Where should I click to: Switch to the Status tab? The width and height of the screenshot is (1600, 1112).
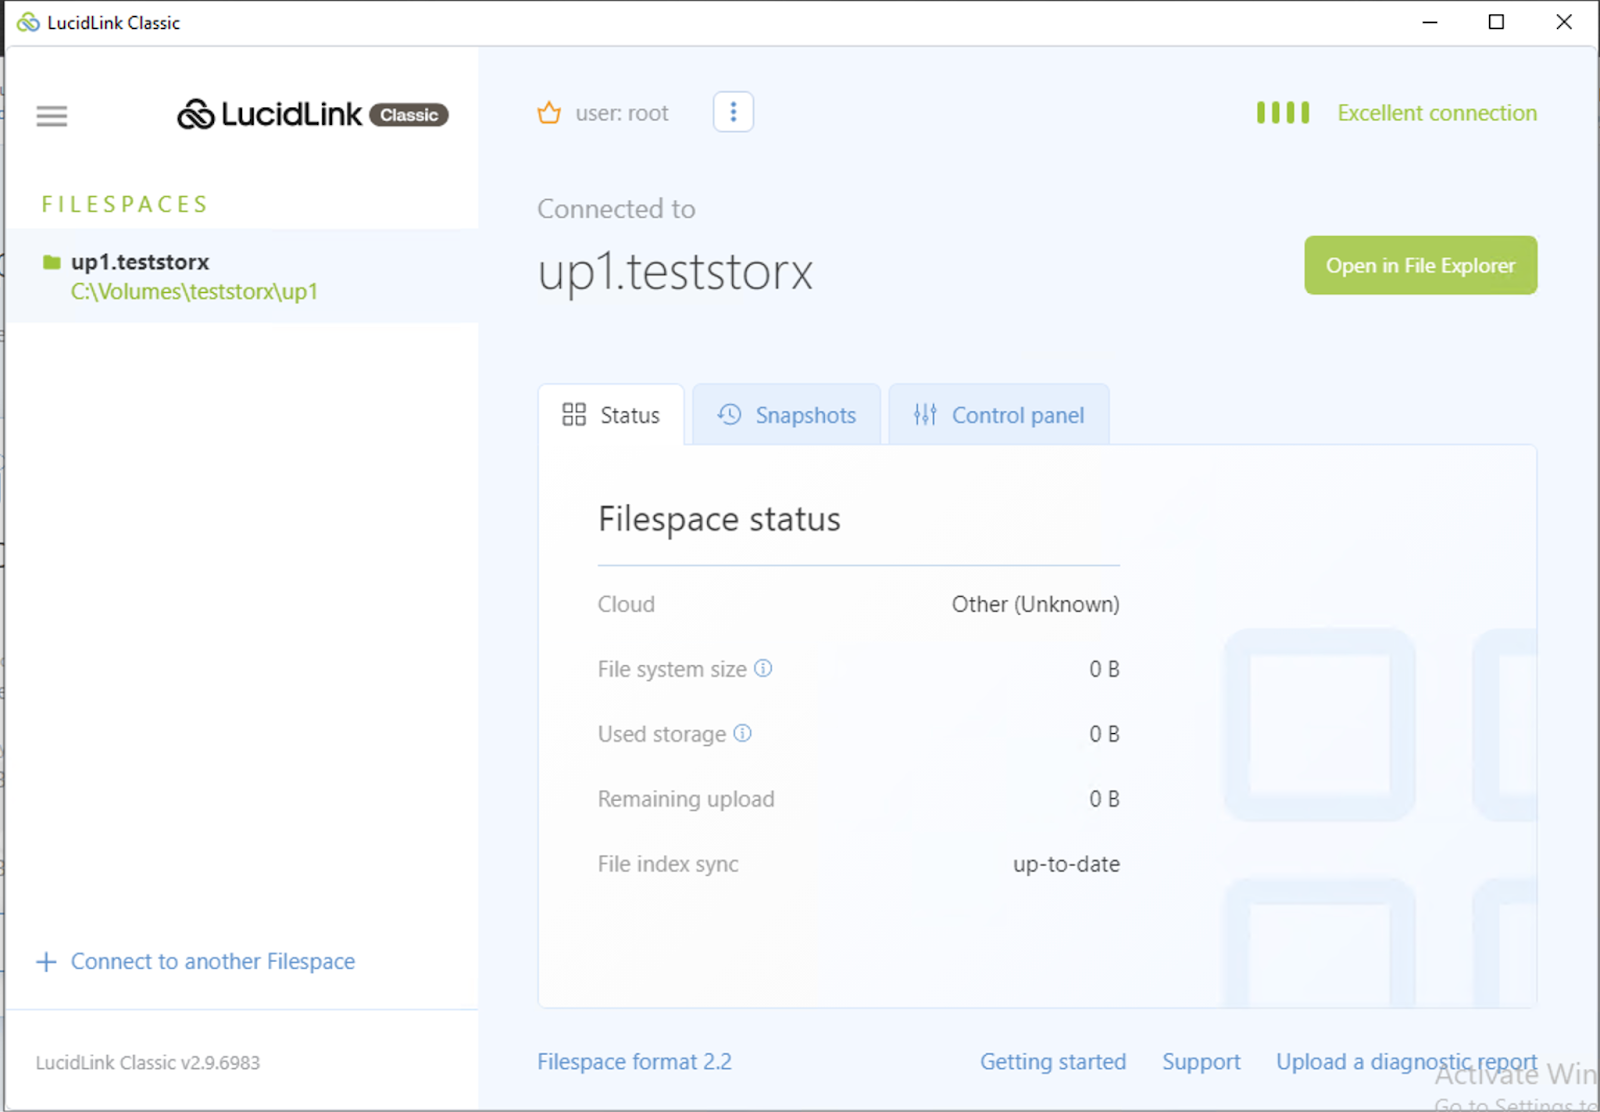(611, 415)
